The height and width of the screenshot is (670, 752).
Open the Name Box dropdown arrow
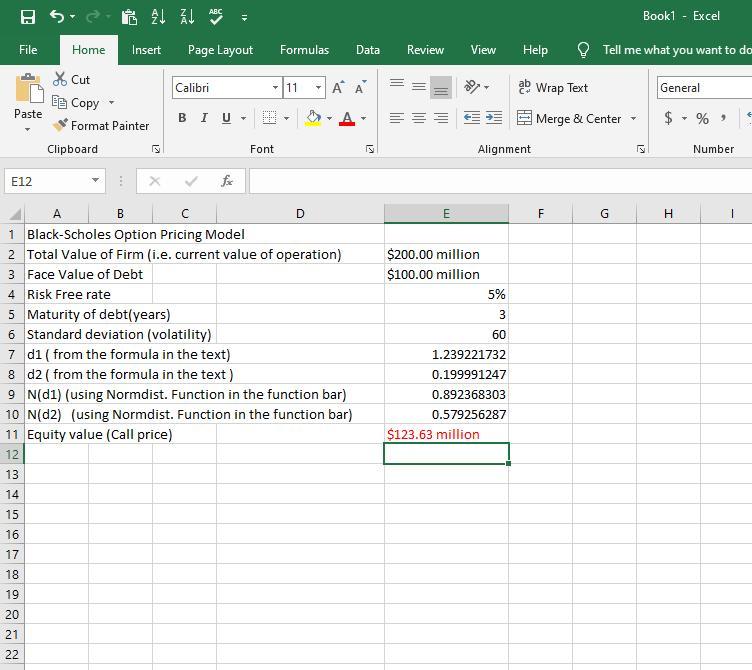pyautogui.click(x=95, y=181)
